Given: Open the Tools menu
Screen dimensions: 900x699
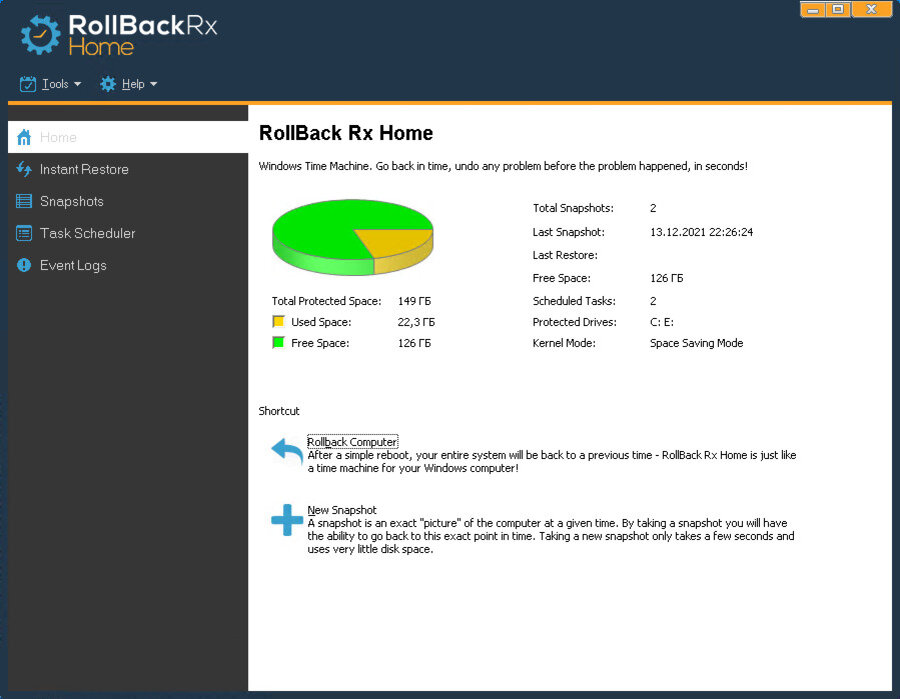Looking at the screenshot, I should point(57,84).
